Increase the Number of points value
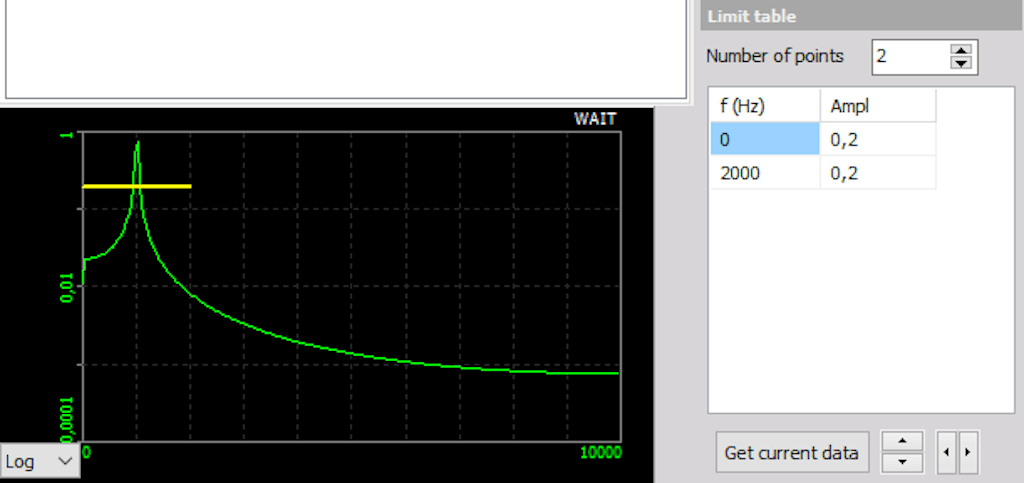 961,51
